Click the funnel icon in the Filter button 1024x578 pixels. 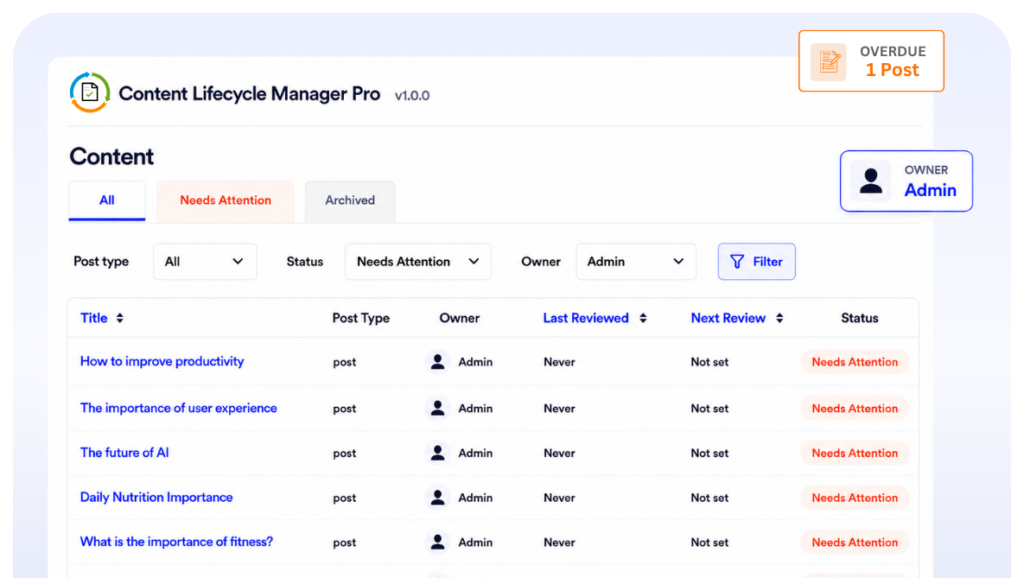point(737,262)
